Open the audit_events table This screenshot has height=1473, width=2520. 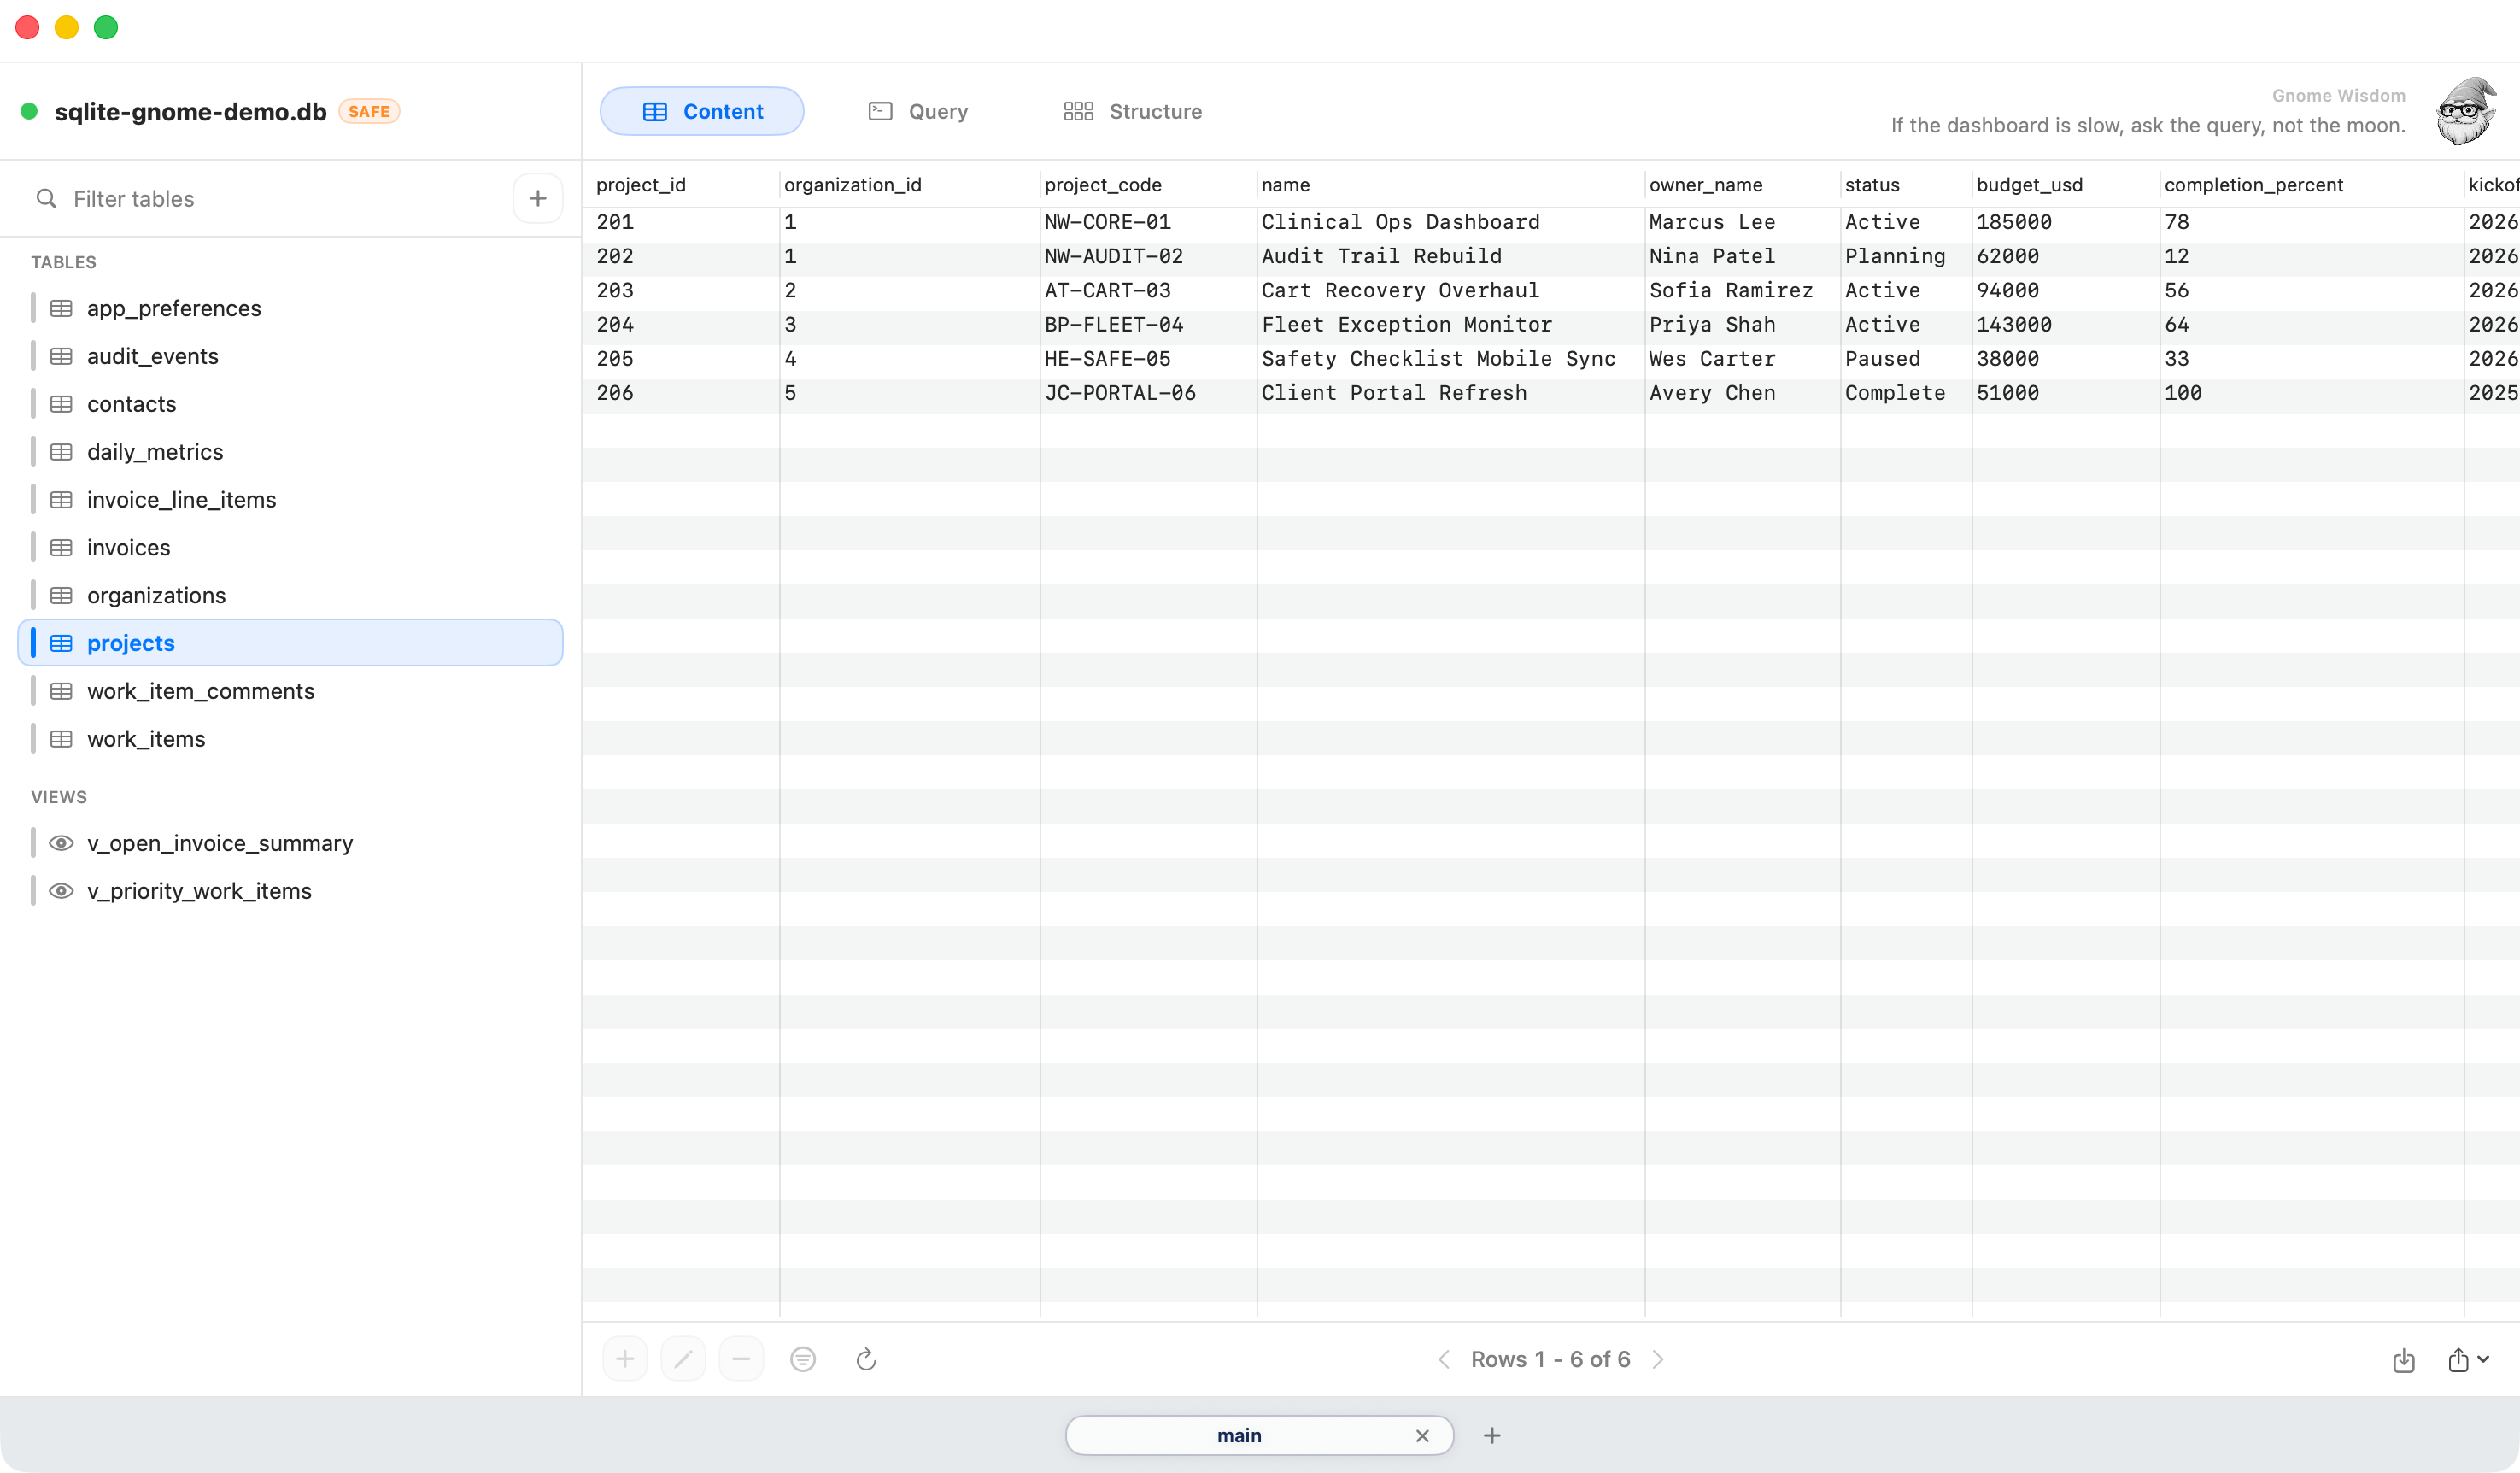coord(290,356)
